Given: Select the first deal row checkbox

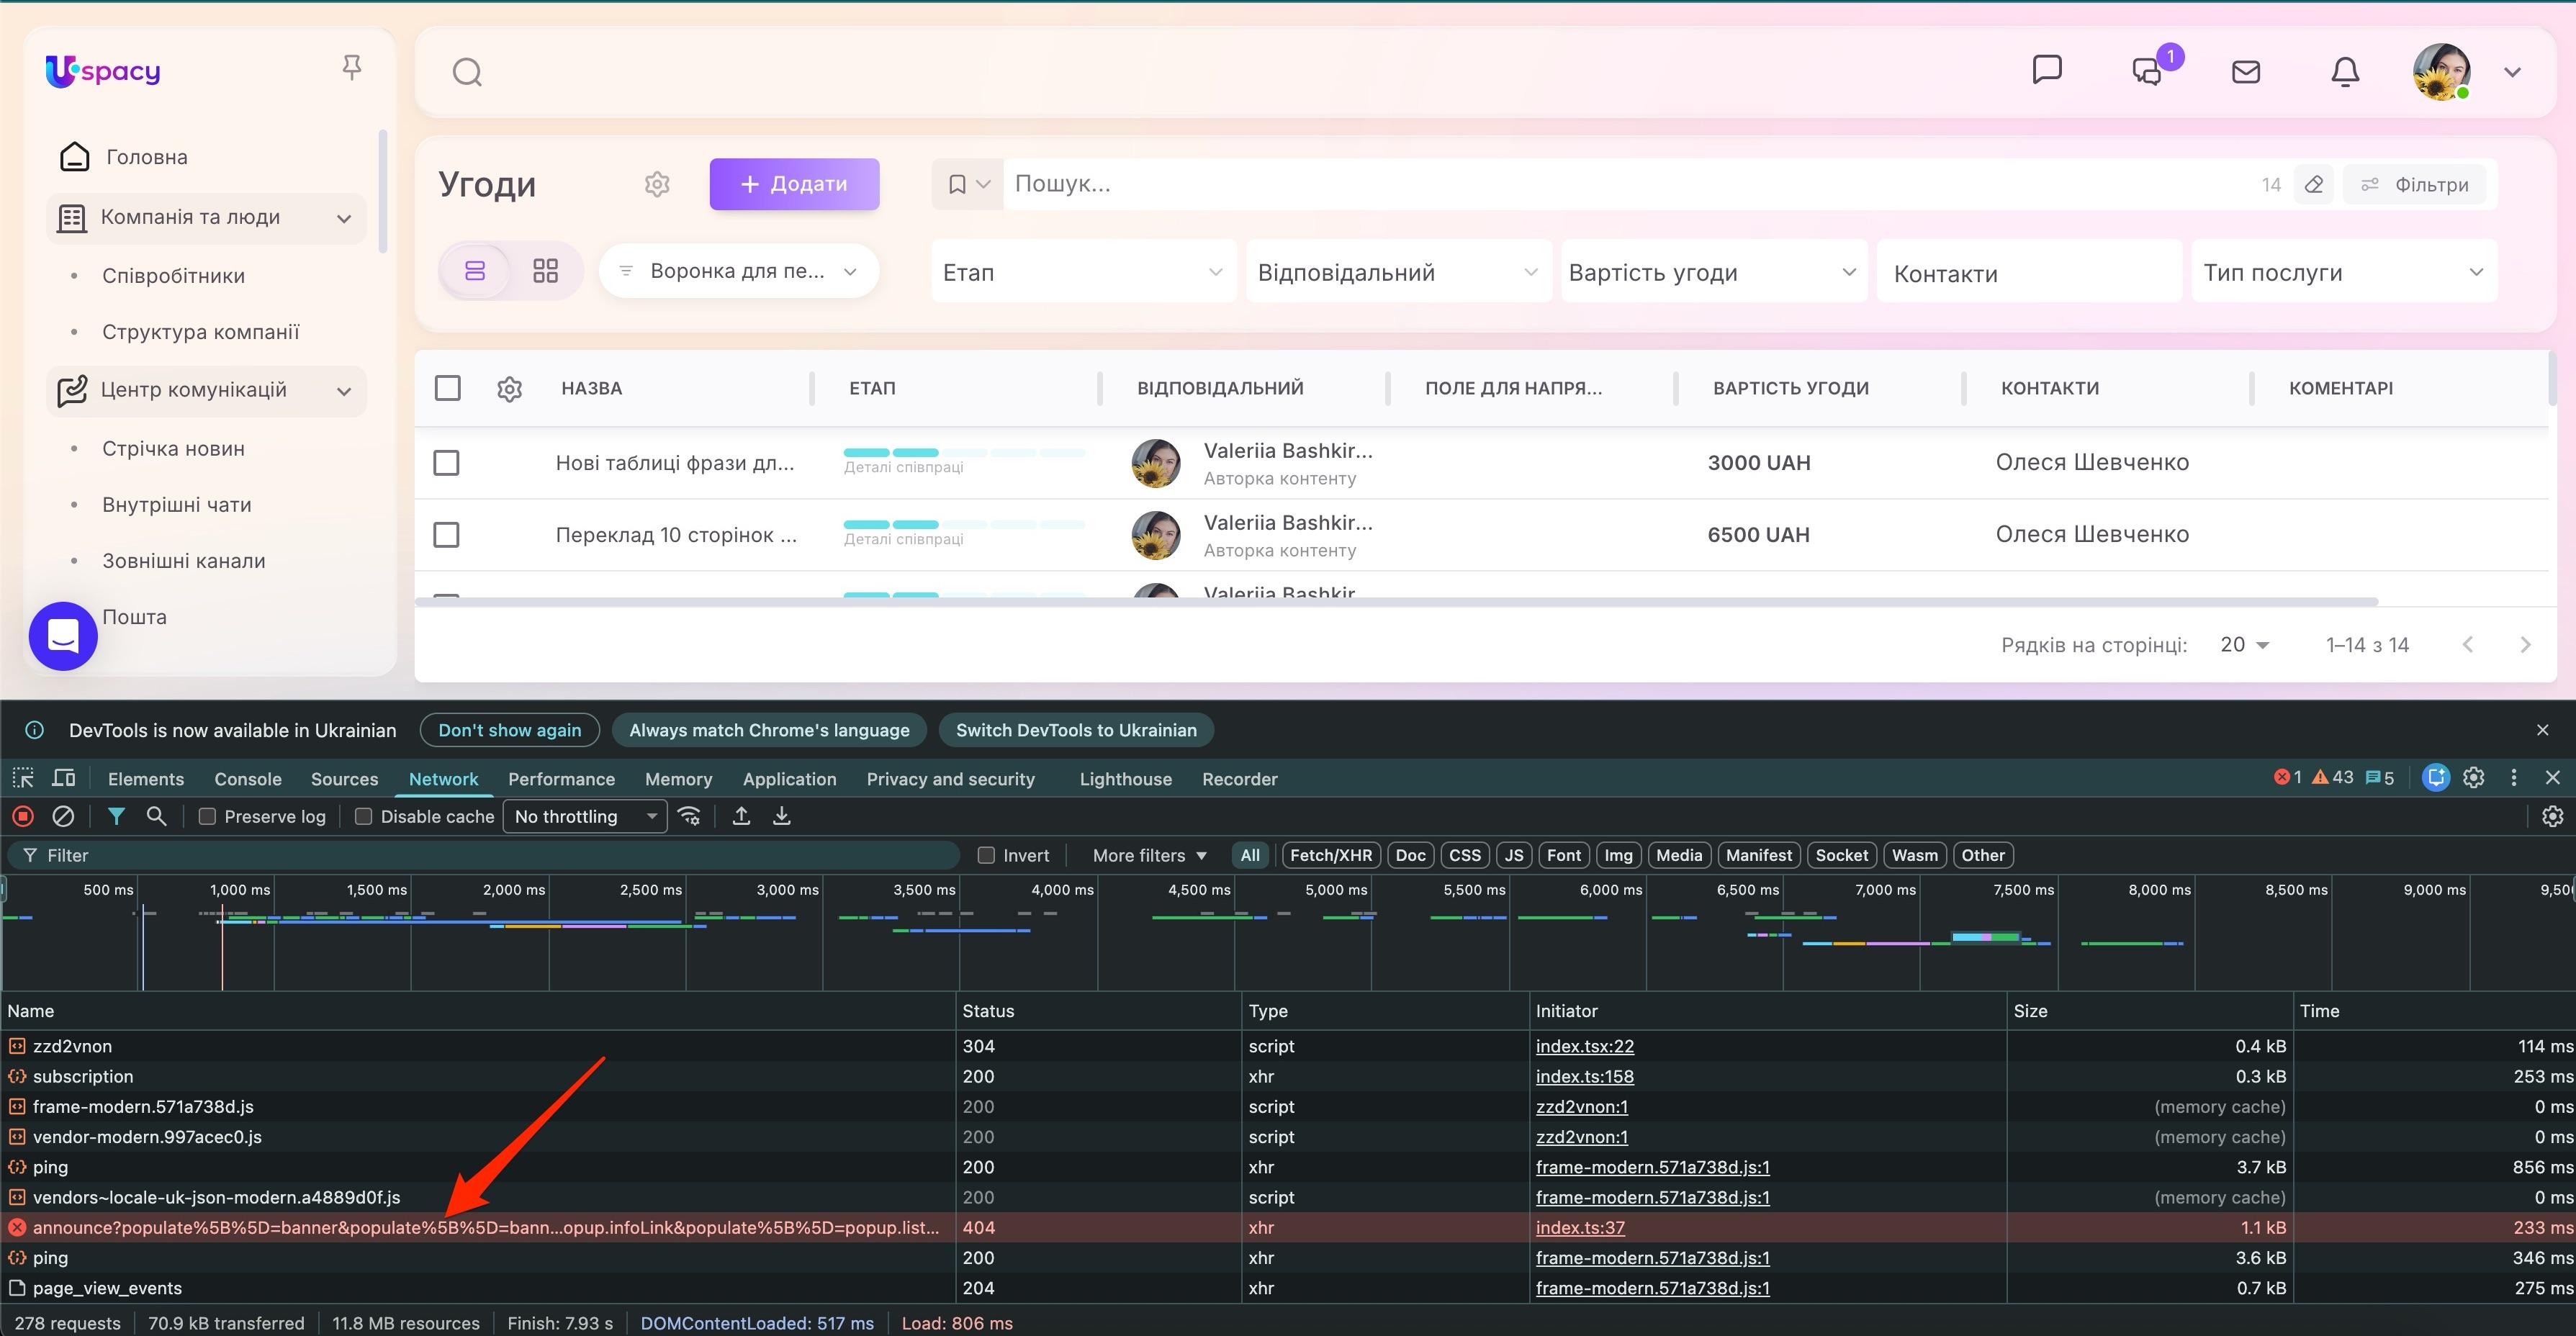Looking at the screenshot, I should (x=446, y=463).
